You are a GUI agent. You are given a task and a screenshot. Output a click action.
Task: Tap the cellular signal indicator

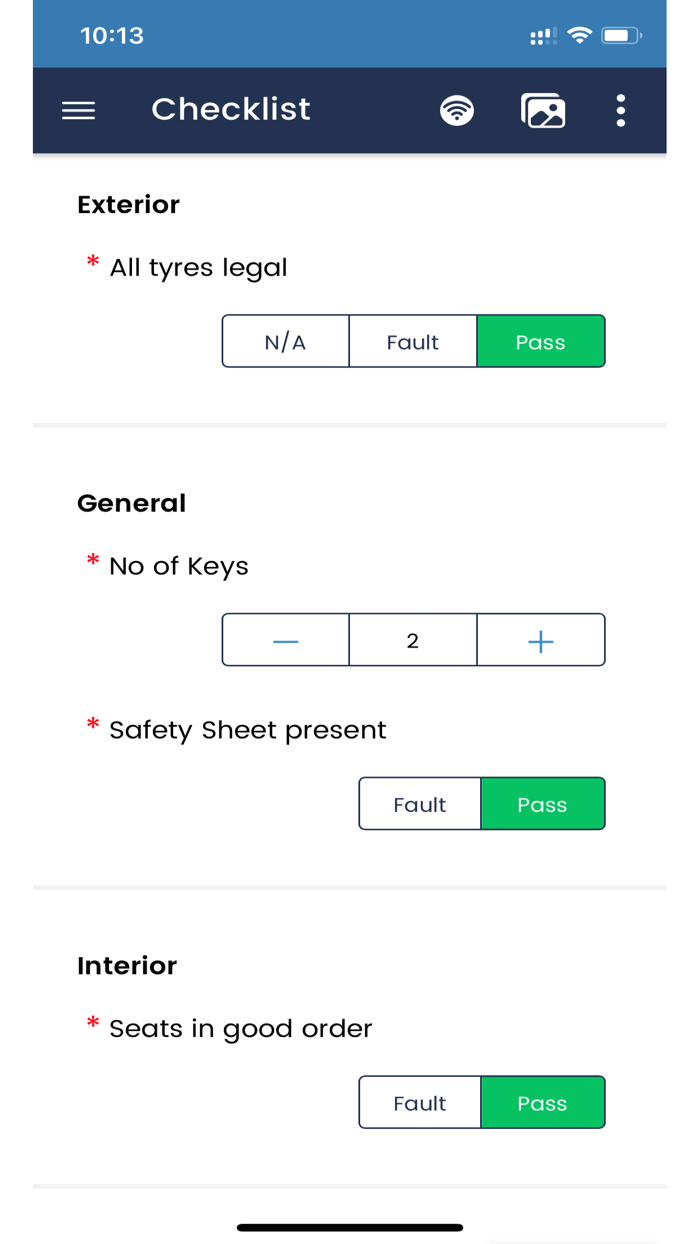coord(544,37)
